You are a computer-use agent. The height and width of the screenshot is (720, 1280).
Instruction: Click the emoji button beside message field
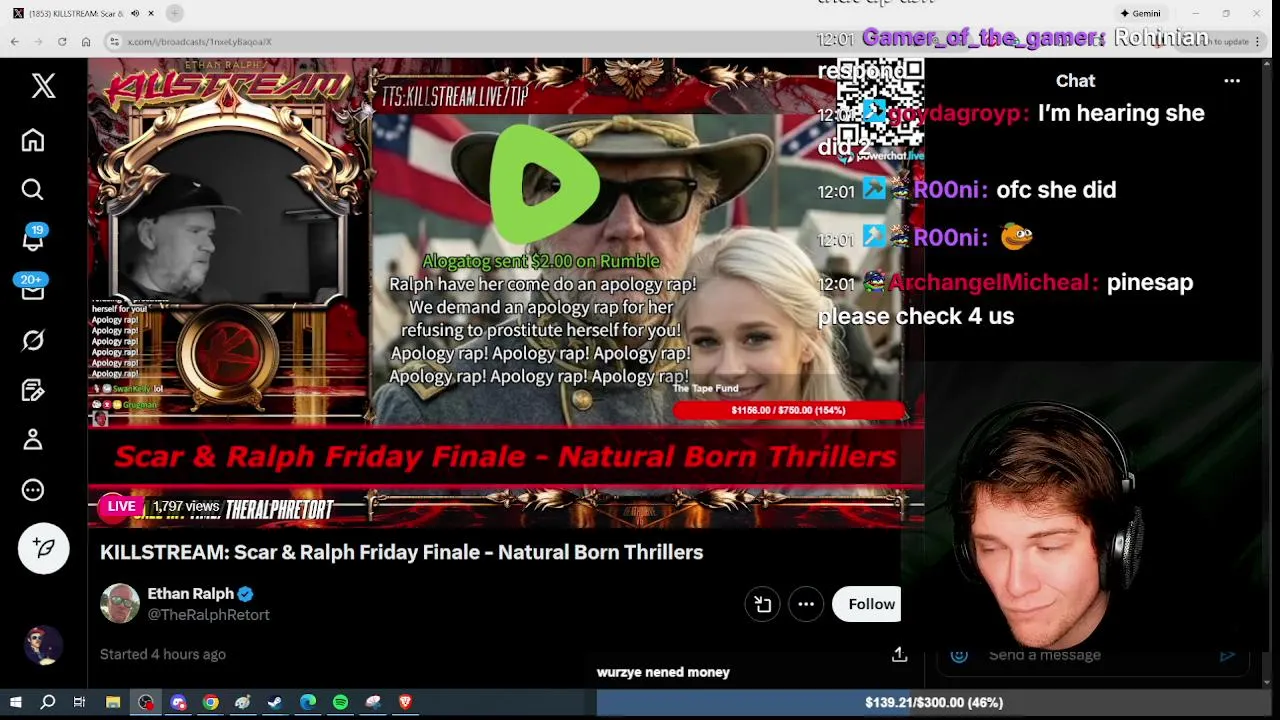(x=959, y=655)
